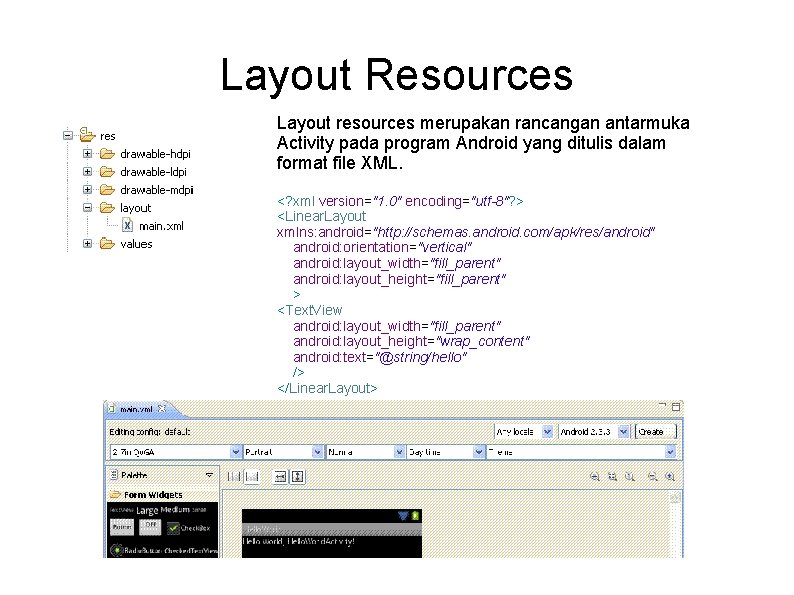Open the Android 2.3.3 target dropdown

(x=593, y=431)
